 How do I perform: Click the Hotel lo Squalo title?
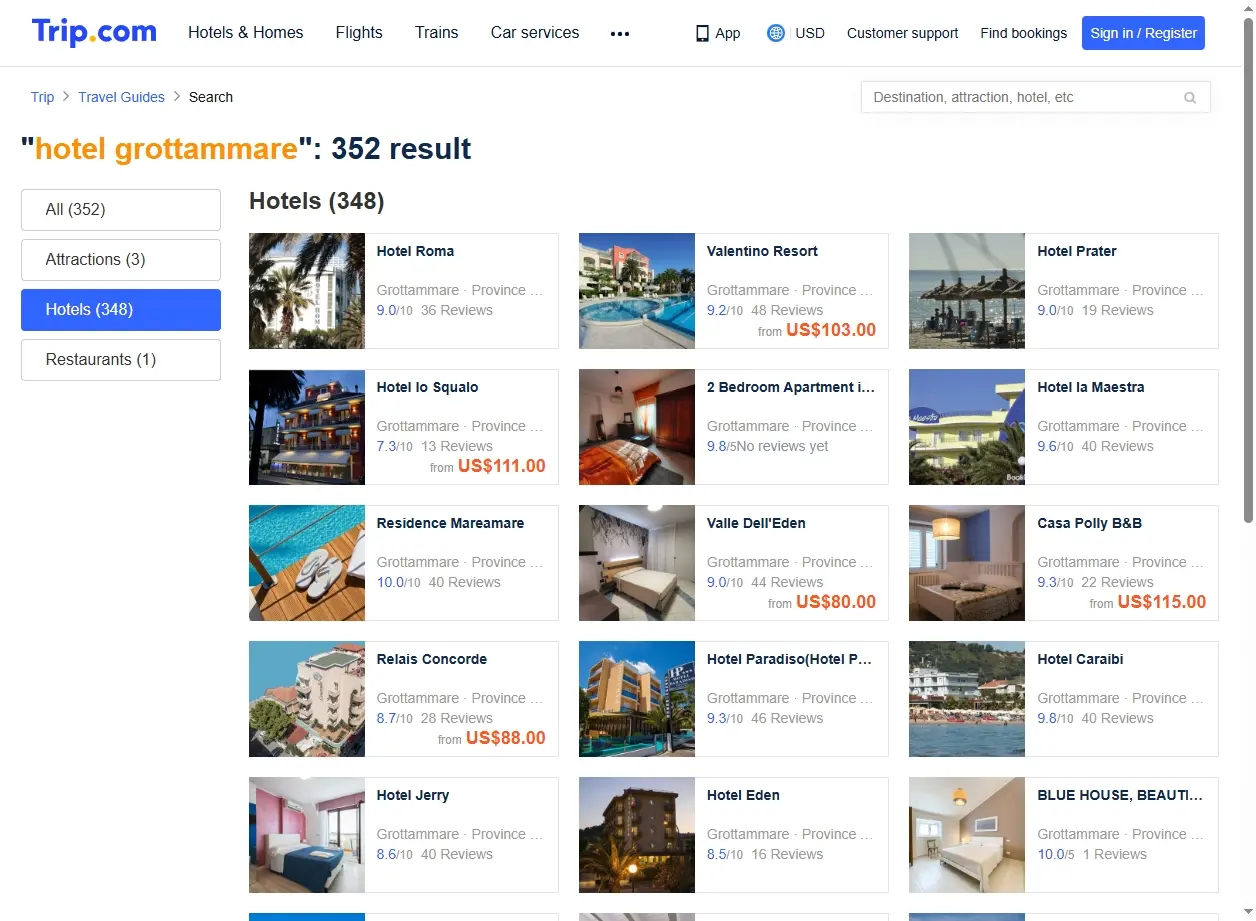tap(427, 387)
